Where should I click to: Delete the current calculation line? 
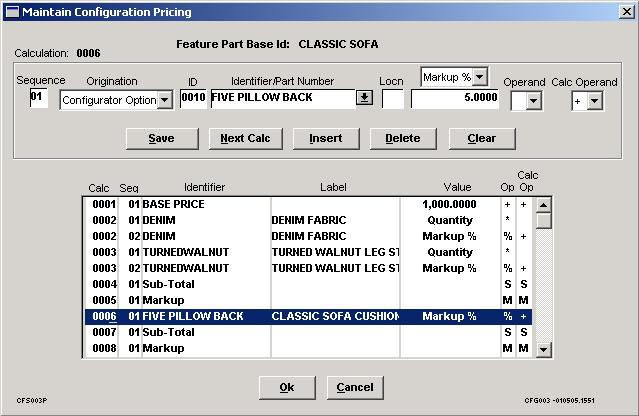click(x=403, y=139)
